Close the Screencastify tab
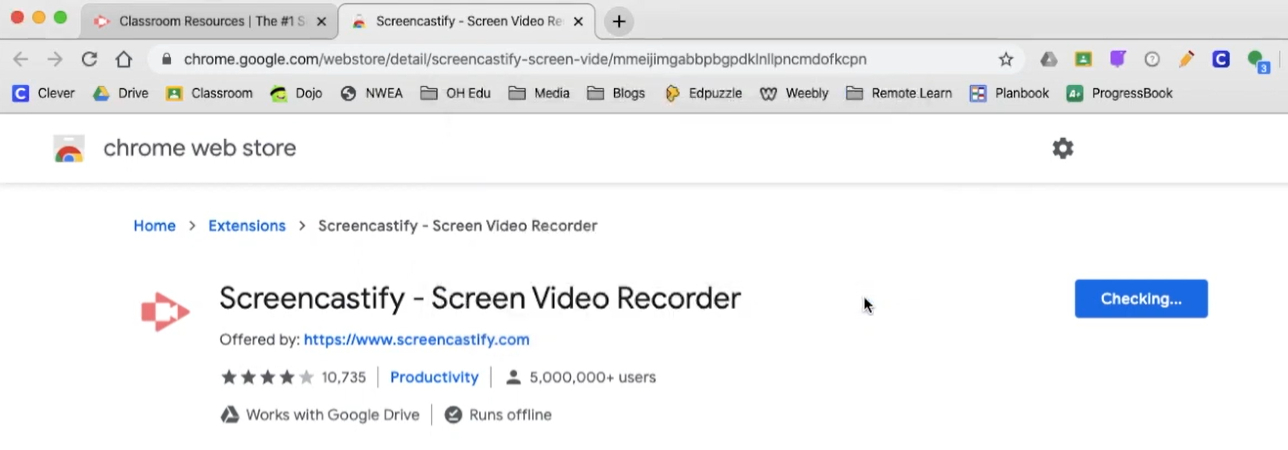 click(577, 21)
